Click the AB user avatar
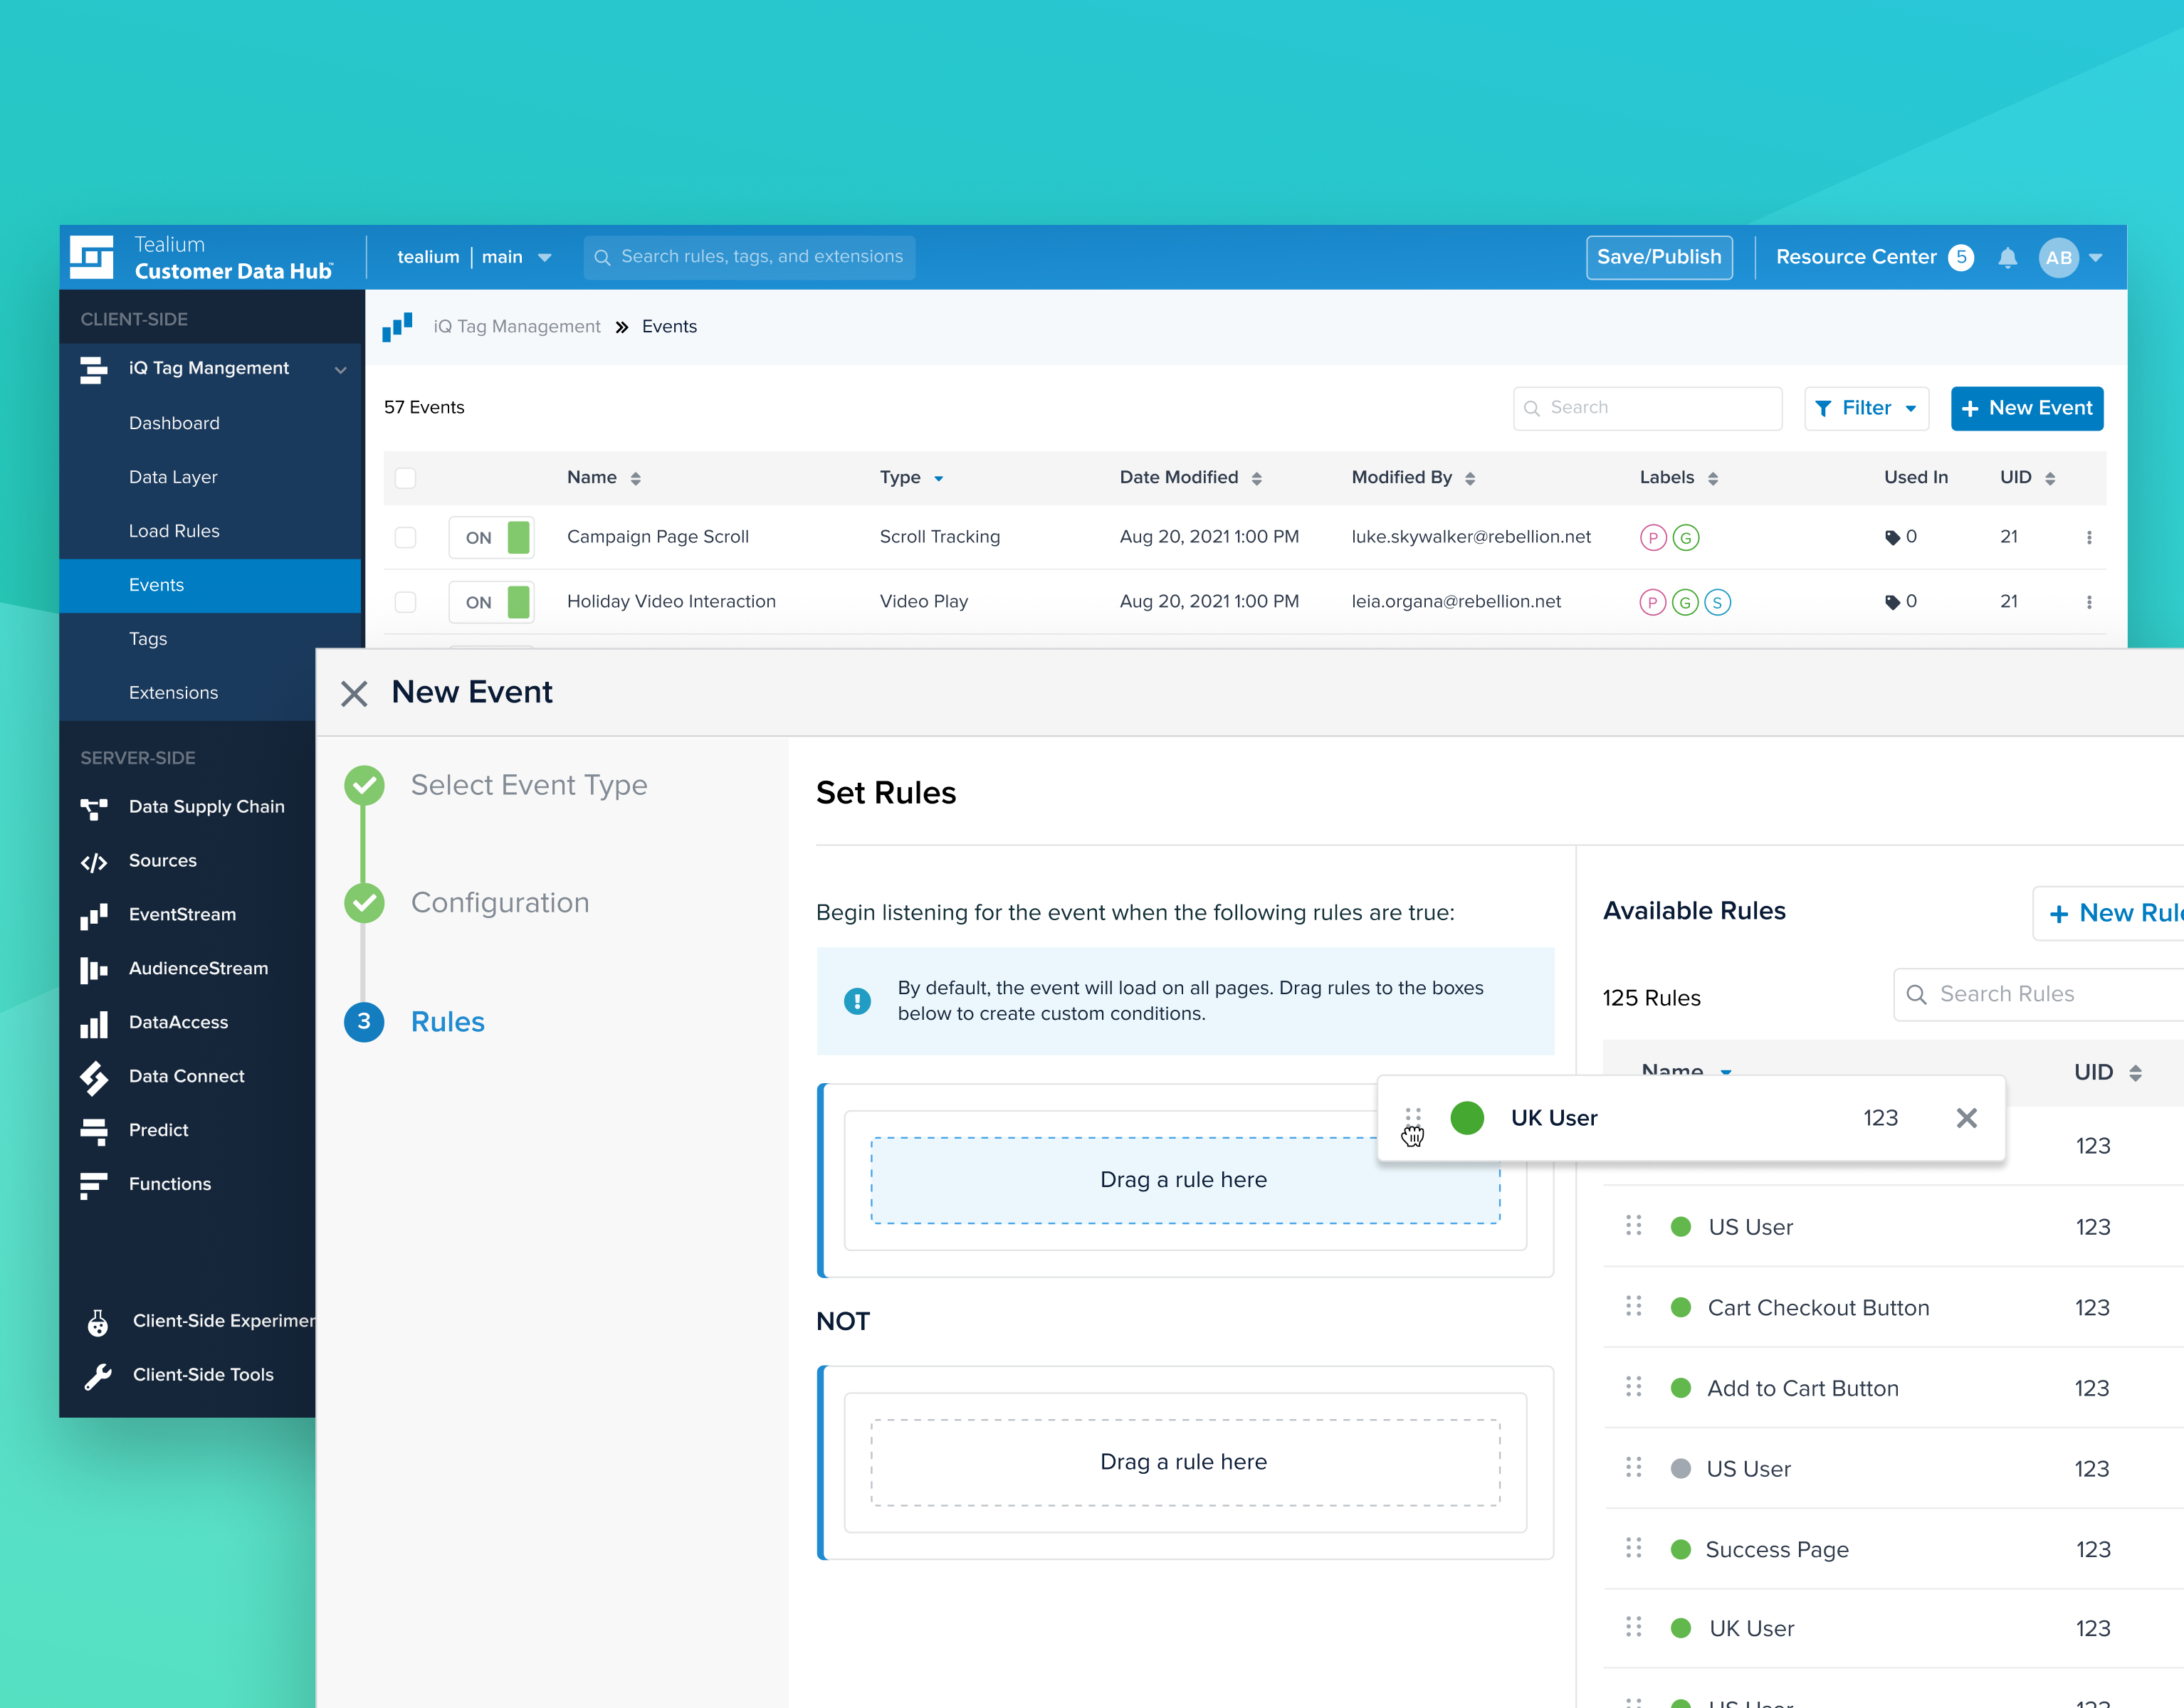Image resolution: width=2184 pixels, height=1708 pixels. coord(2058,258)
